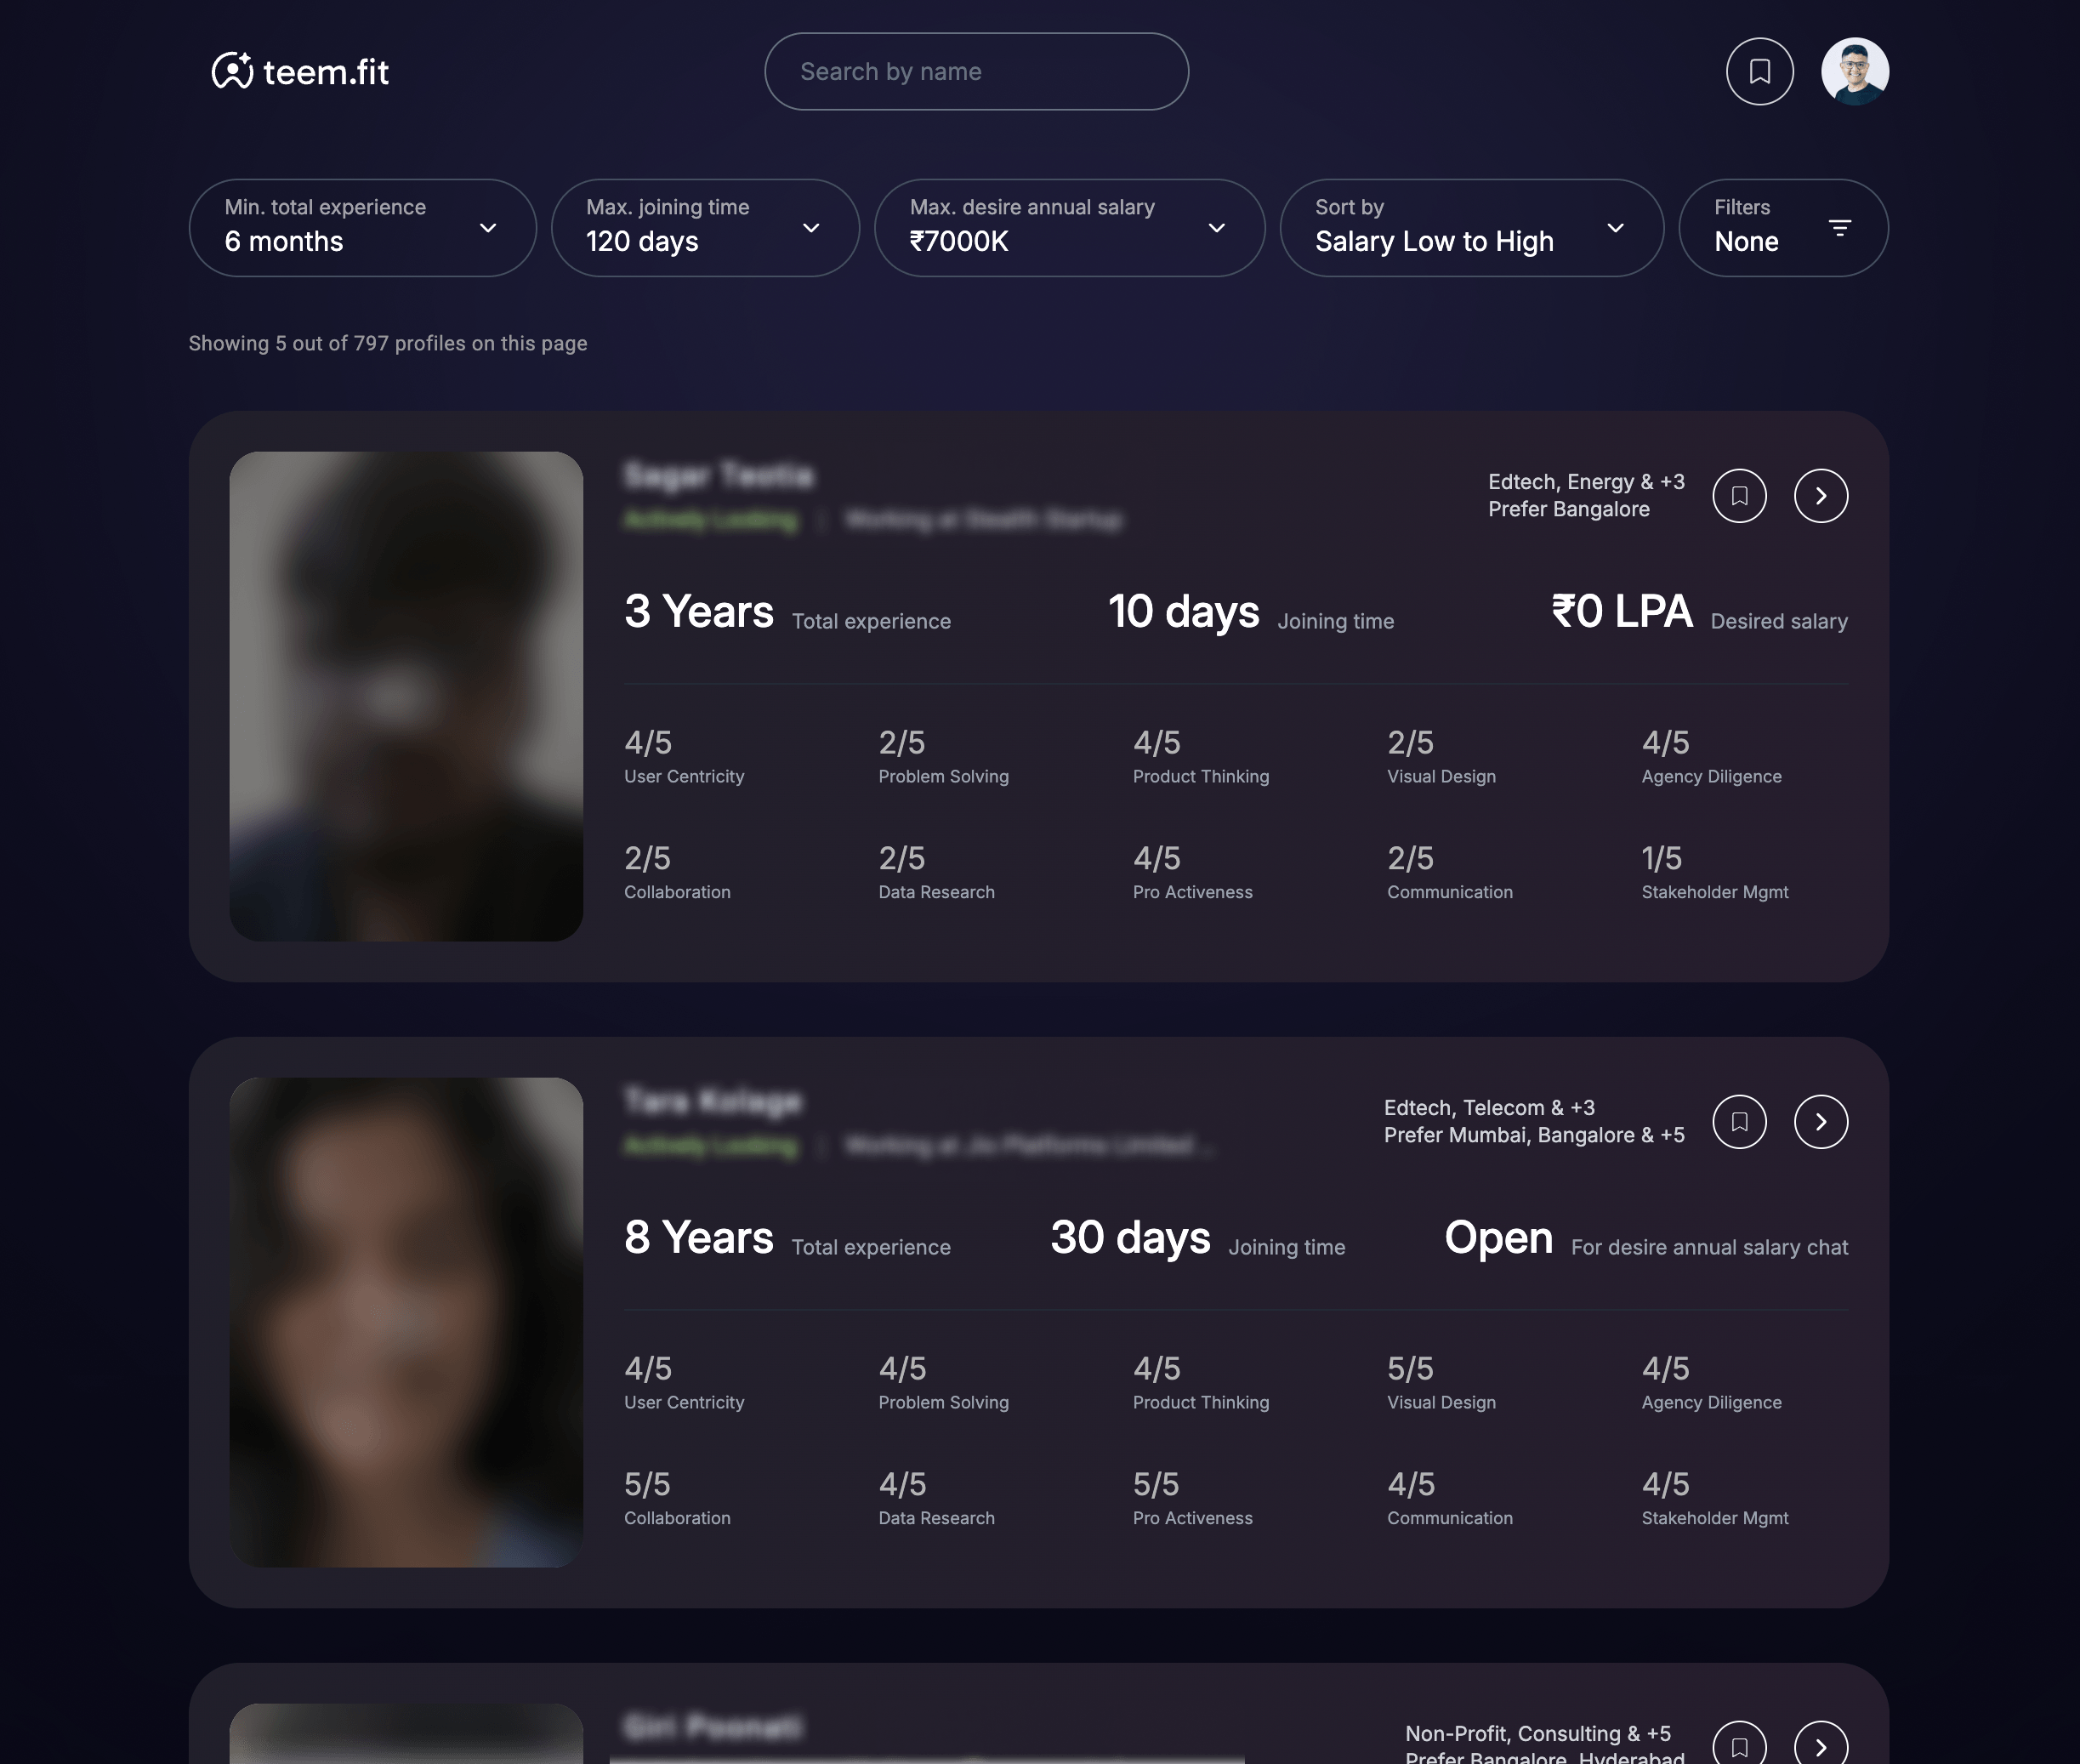Click the 8 Years total experience value

699,1237
